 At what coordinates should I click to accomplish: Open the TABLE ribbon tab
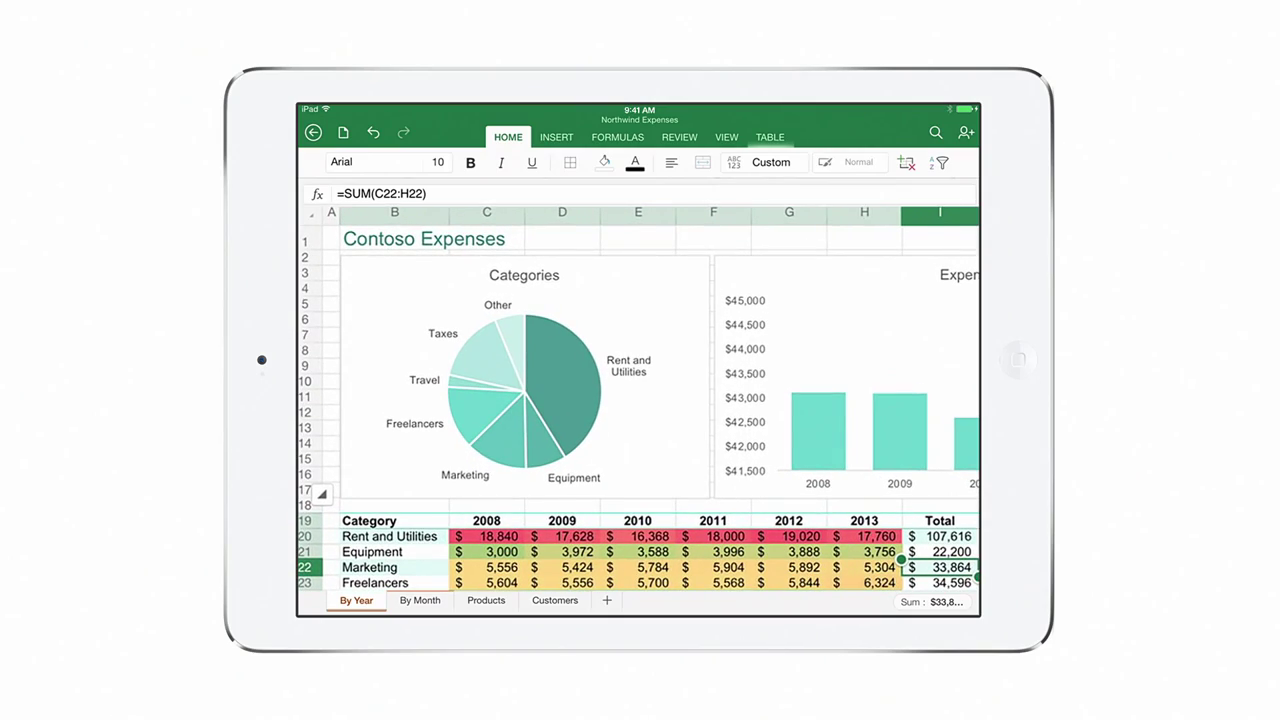click(x=770, y=137)
